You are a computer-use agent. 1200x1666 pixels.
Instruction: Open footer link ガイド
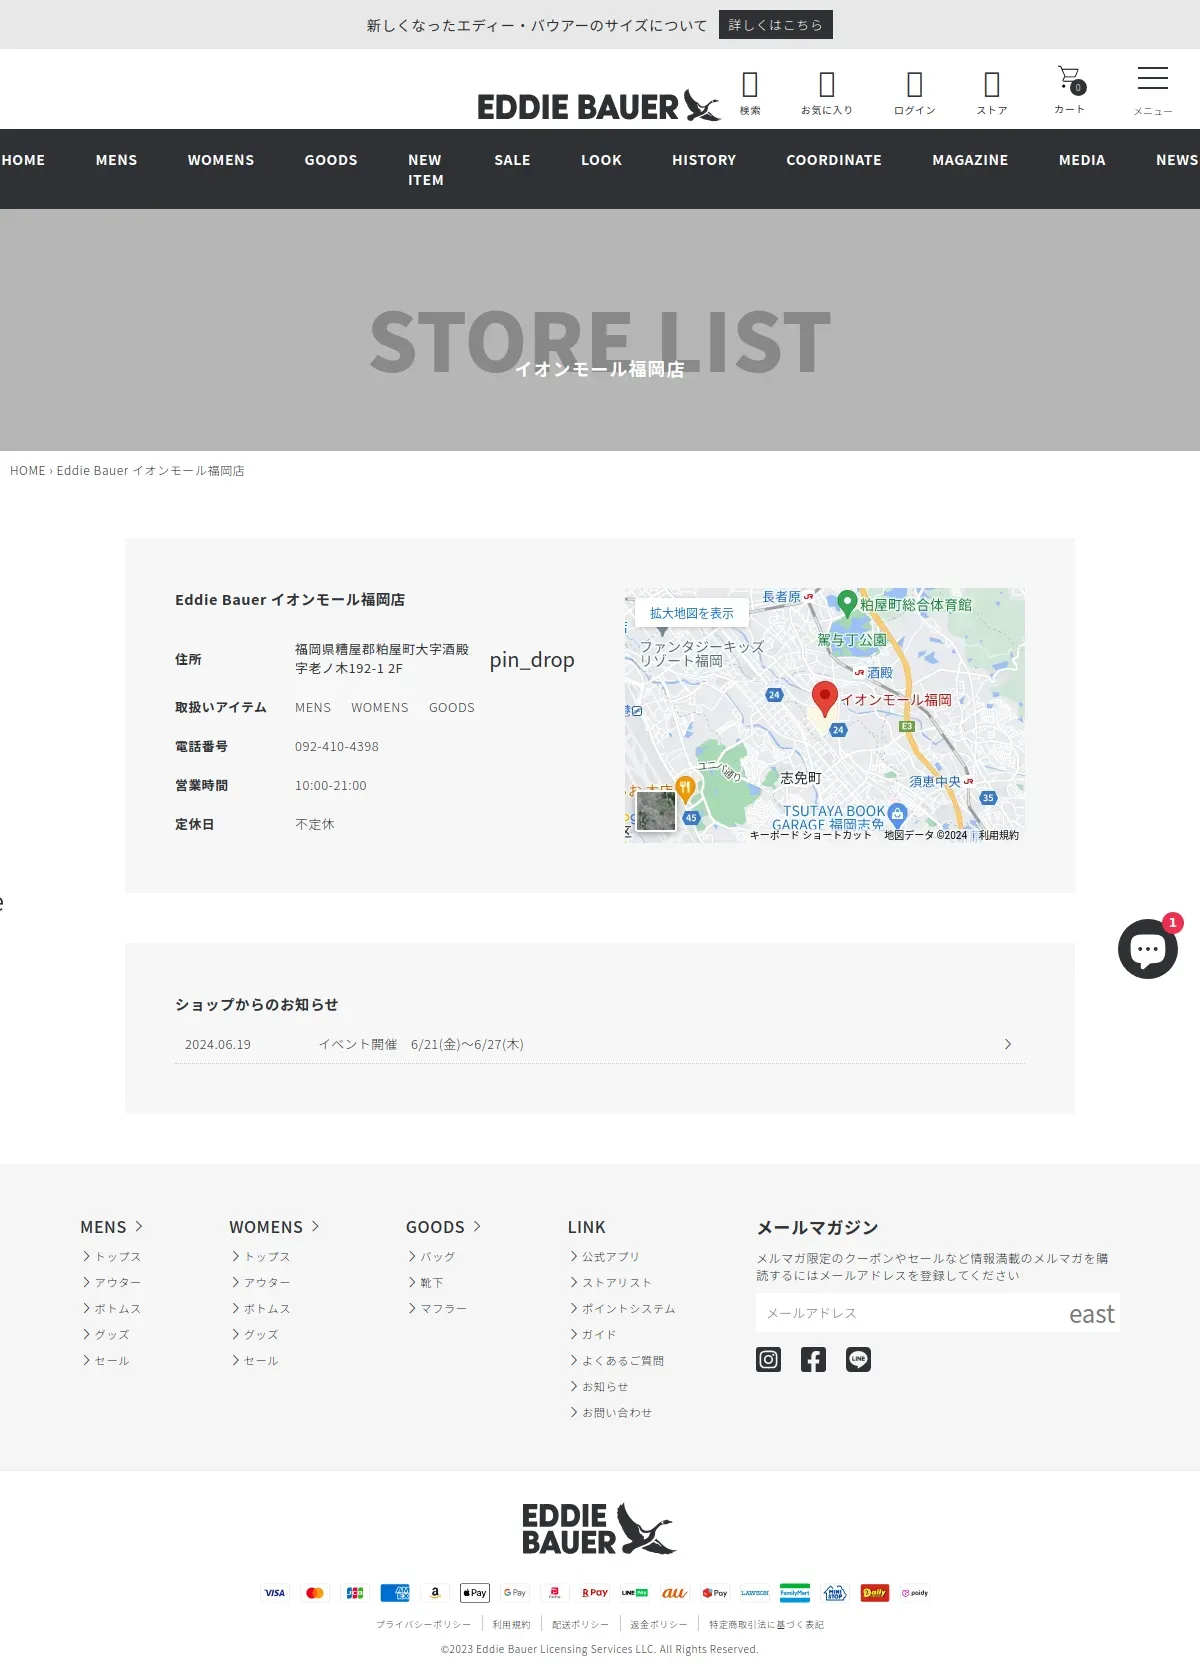click(599, 1335)
